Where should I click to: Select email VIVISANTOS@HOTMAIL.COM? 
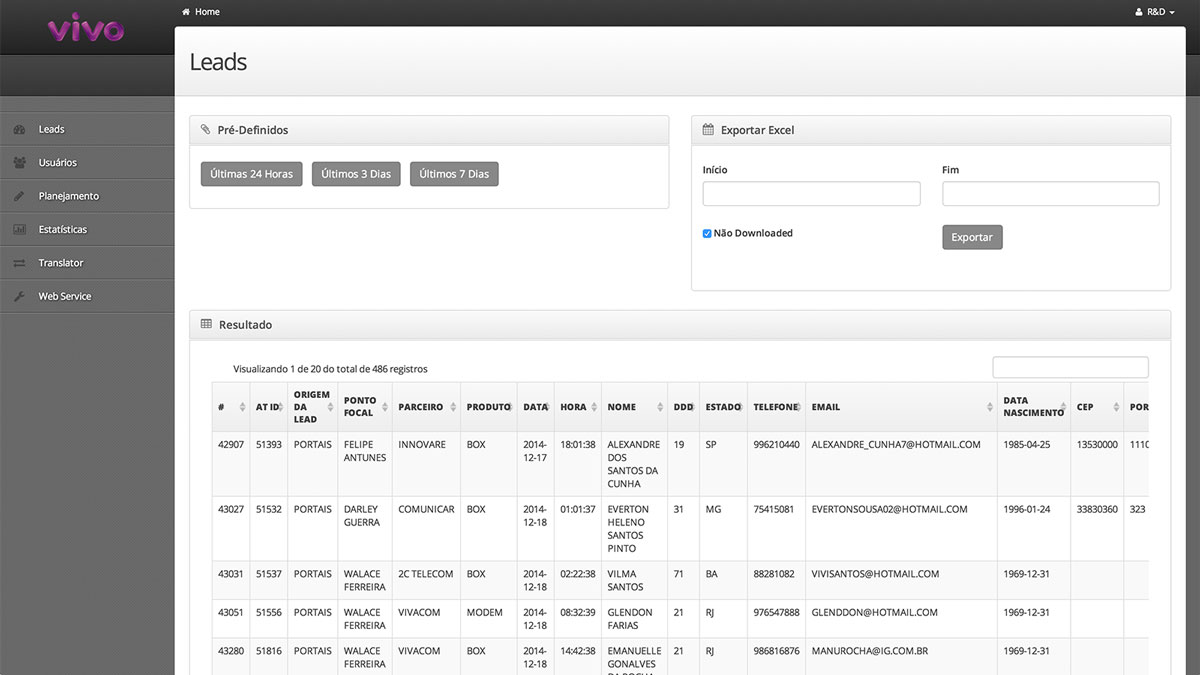click(875, 574)
